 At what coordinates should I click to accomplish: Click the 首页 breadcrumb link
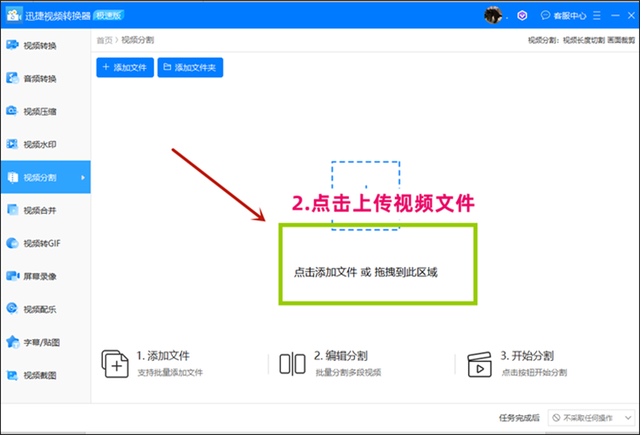(x=104, y=40)
